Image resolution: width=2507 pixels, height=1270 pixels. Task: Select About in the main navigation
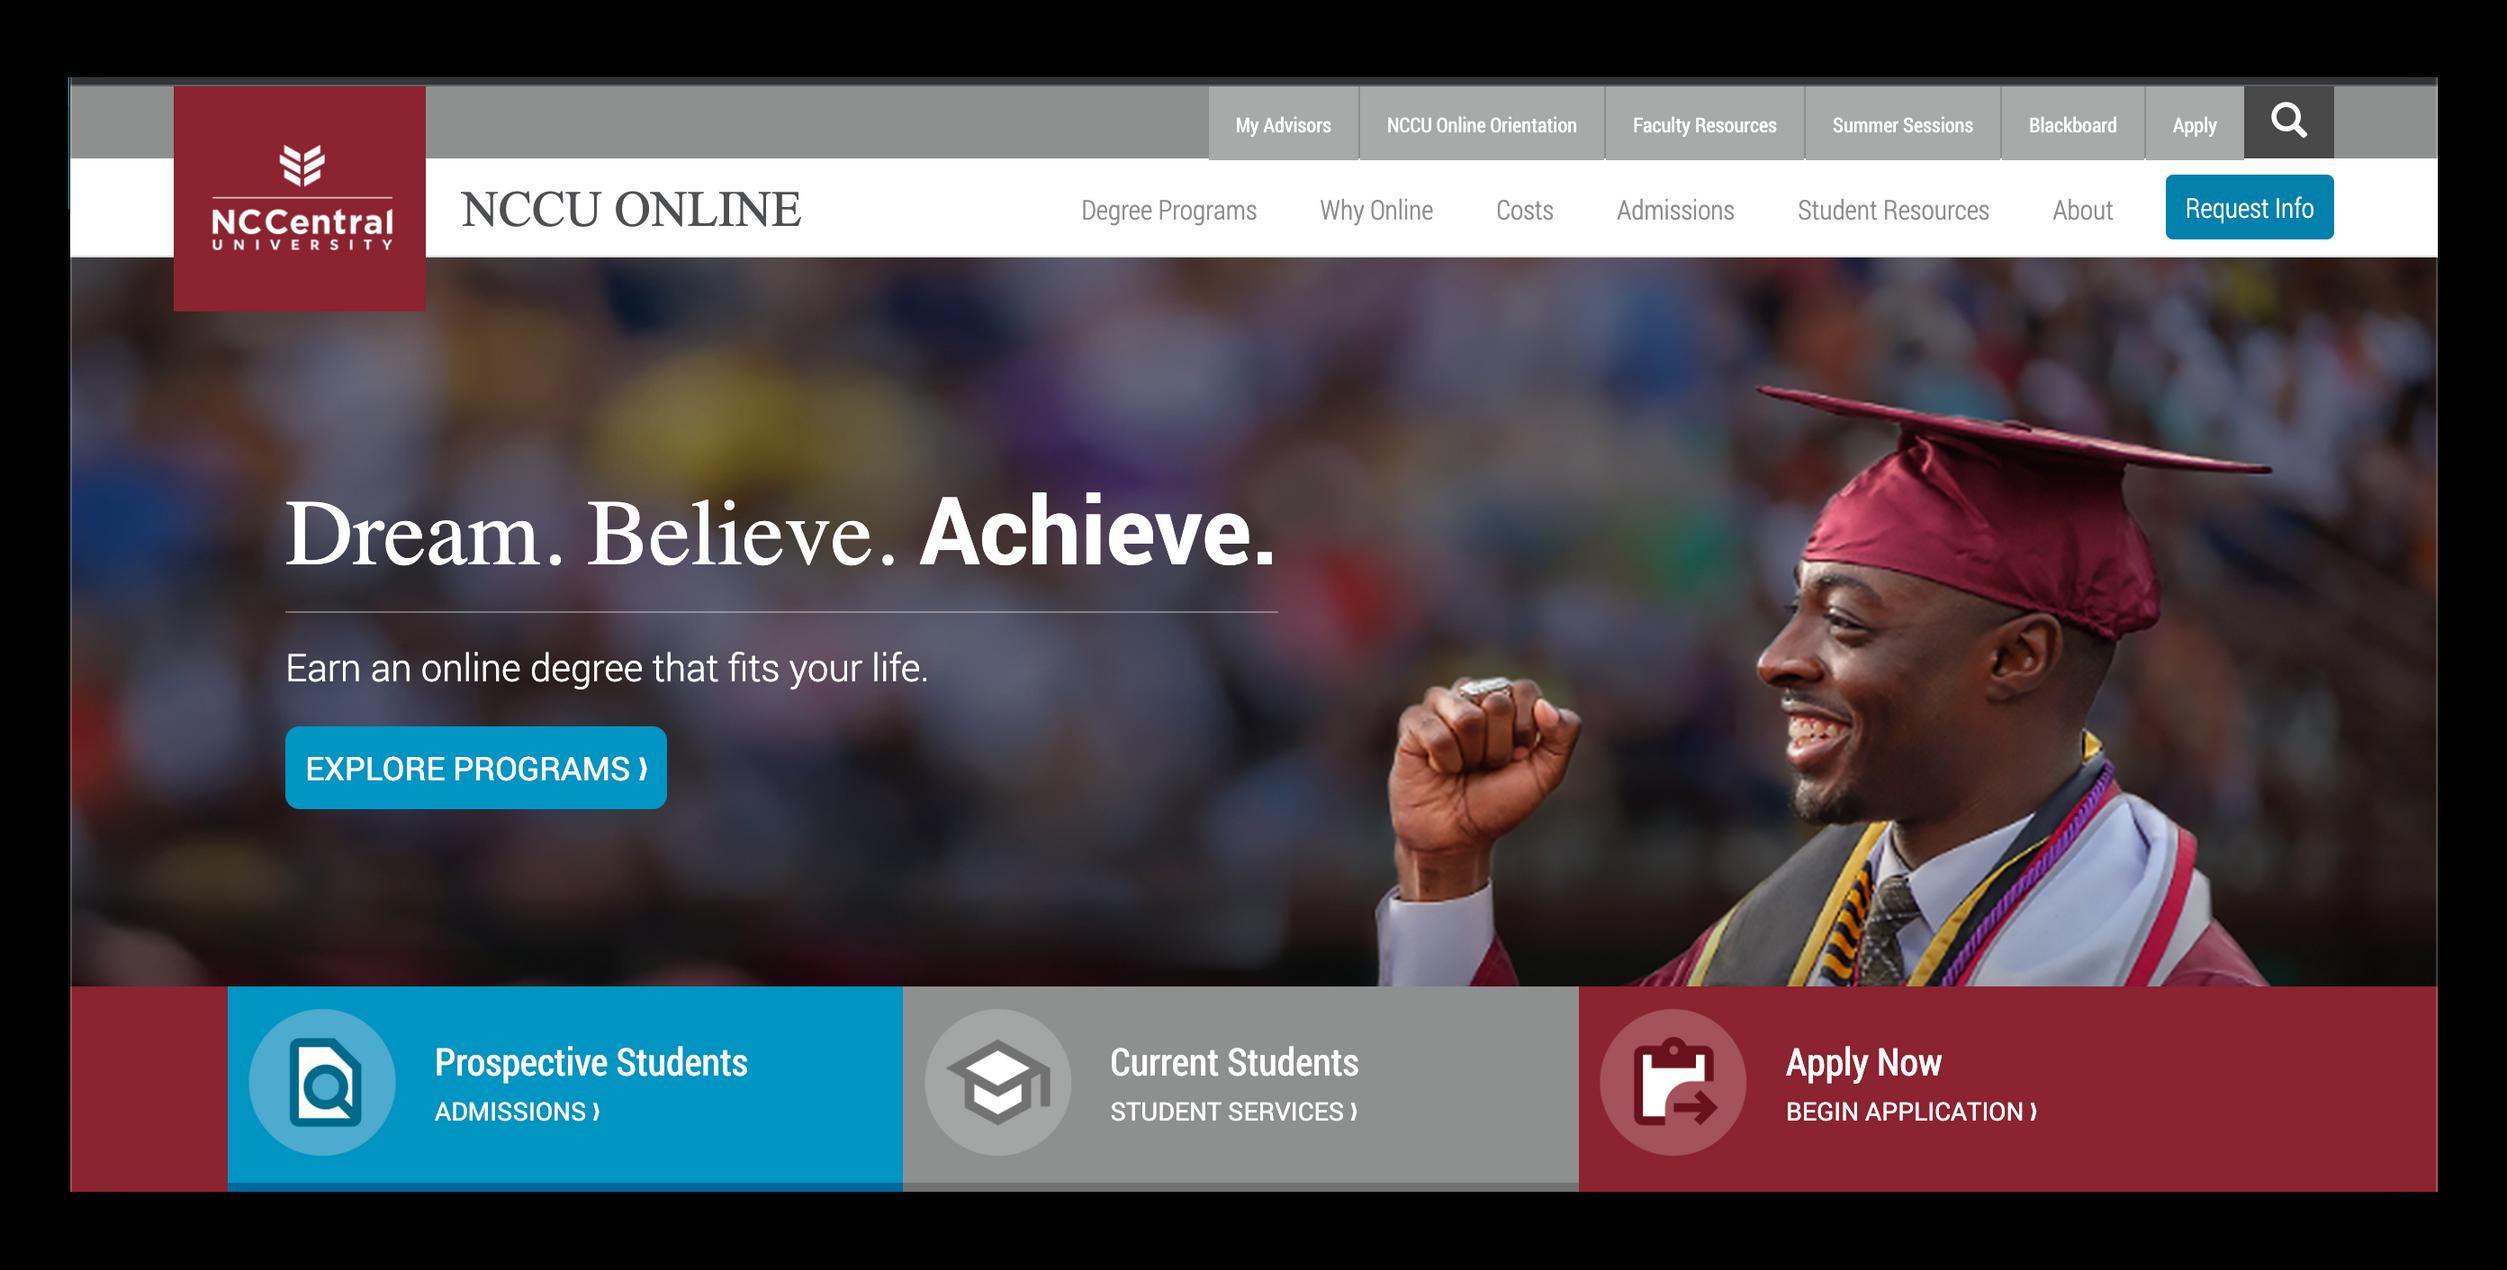[x=2082, y=210]
